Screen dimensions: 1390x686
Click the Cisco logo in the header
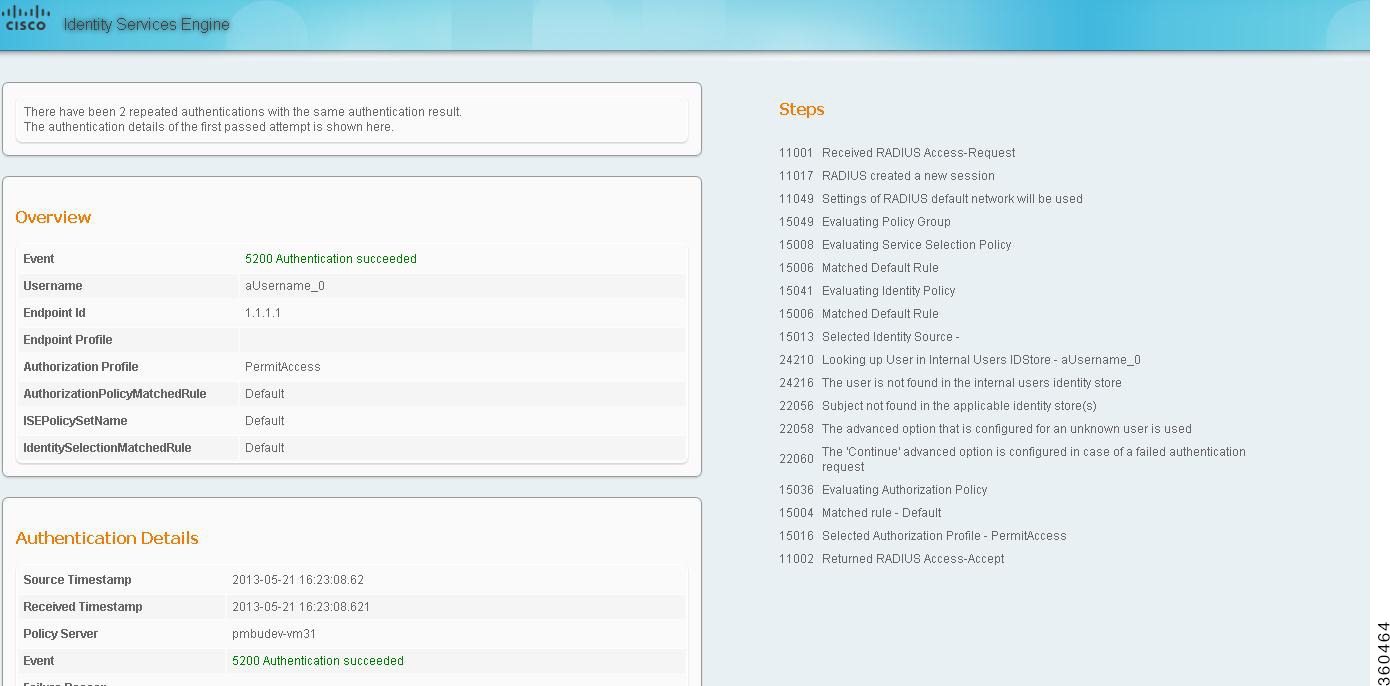tap(26, 19)
